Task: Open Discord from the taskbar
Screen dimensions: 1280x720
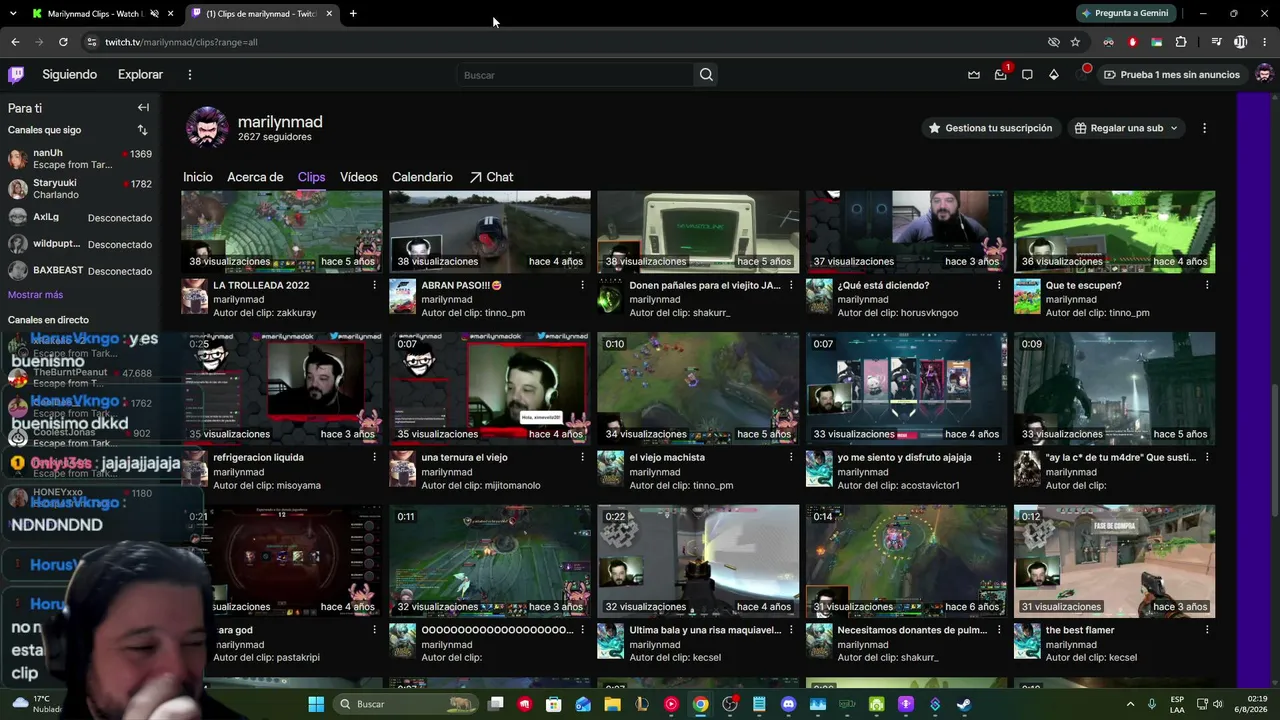Action: (x=788, y=704)
